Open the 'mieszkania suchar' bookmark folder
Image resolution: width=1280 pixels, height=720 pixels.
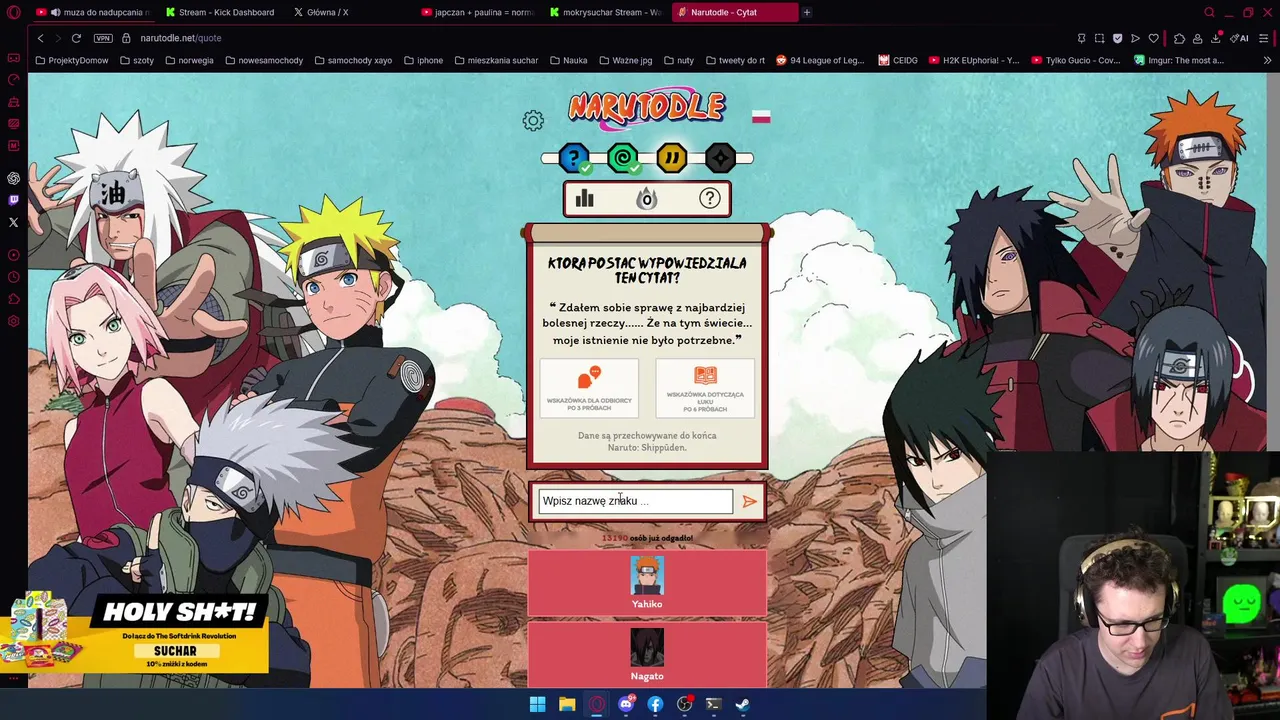tap(496, 60)
